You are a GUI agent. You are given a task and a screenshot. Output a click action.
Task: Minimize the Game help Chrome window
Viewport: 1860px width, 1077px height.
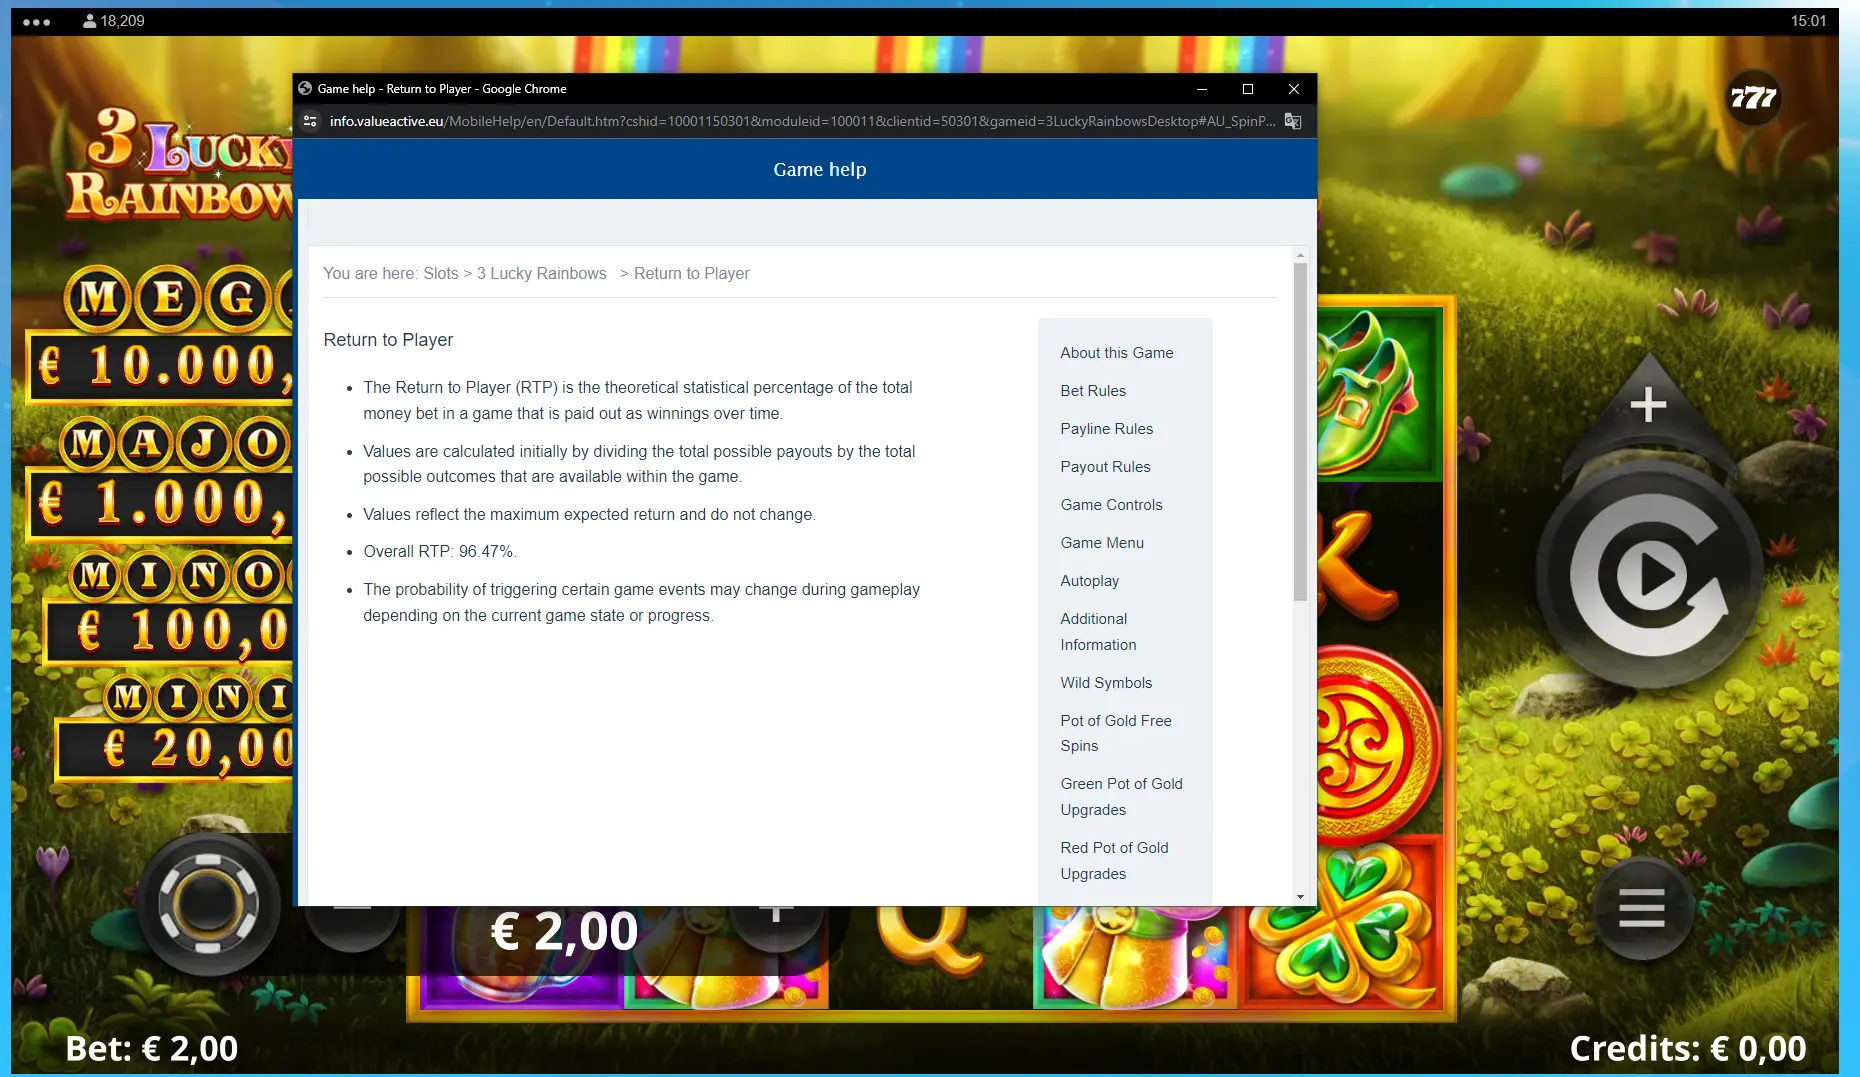(x=1202, y=89)
